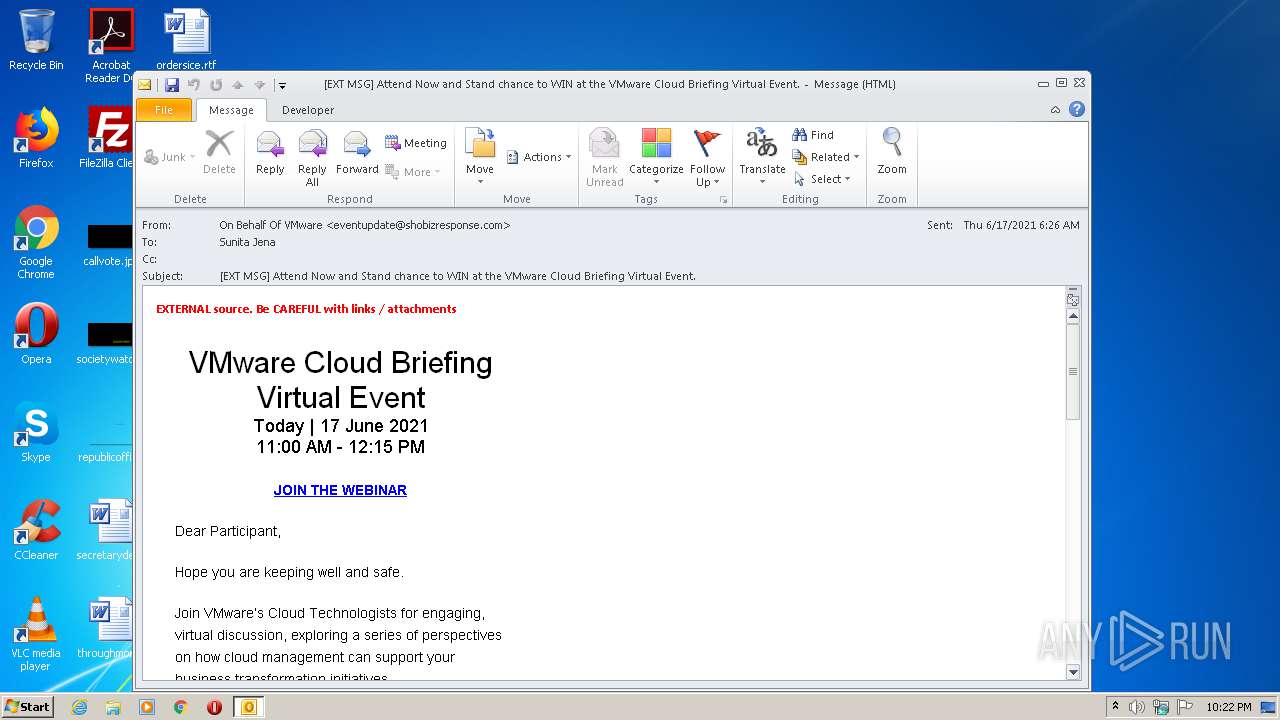Click the Zoom magnifier button
1280x720 pixels.
click(x=892, y=152)
